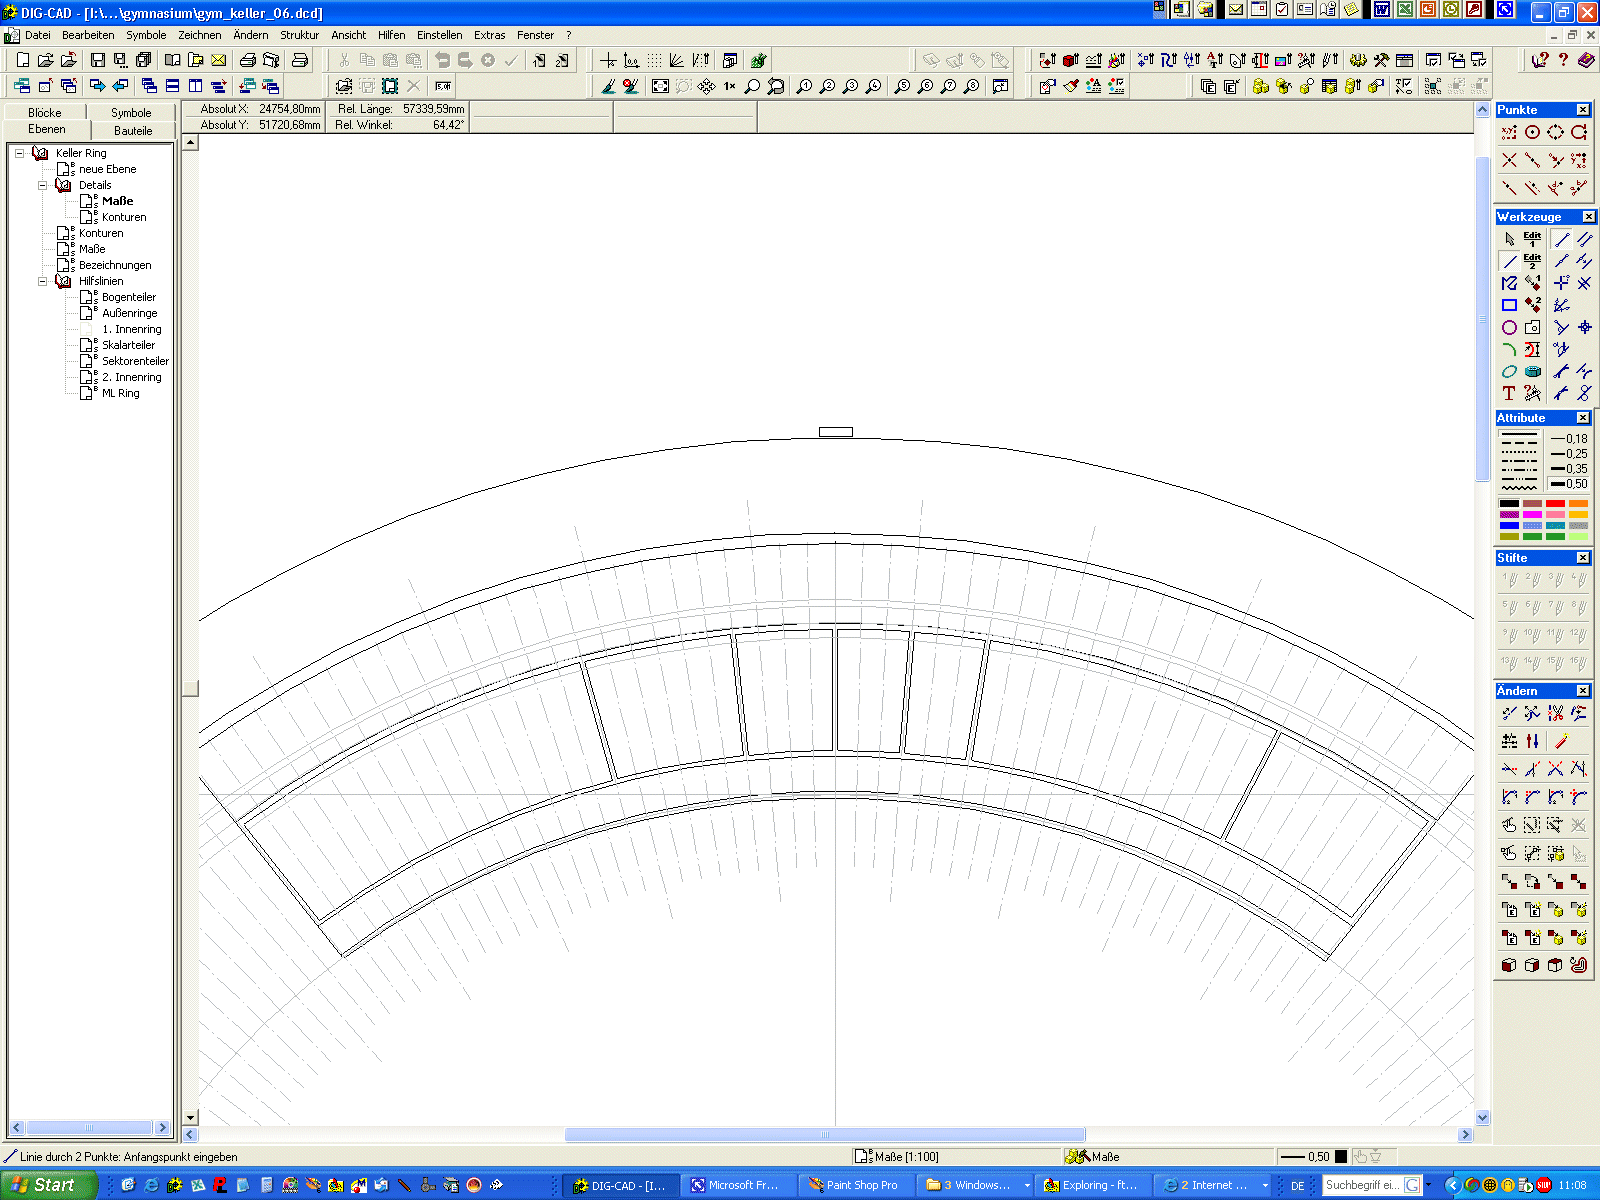Click the magnifier zoom icon in toolbar

coord(753,87)
